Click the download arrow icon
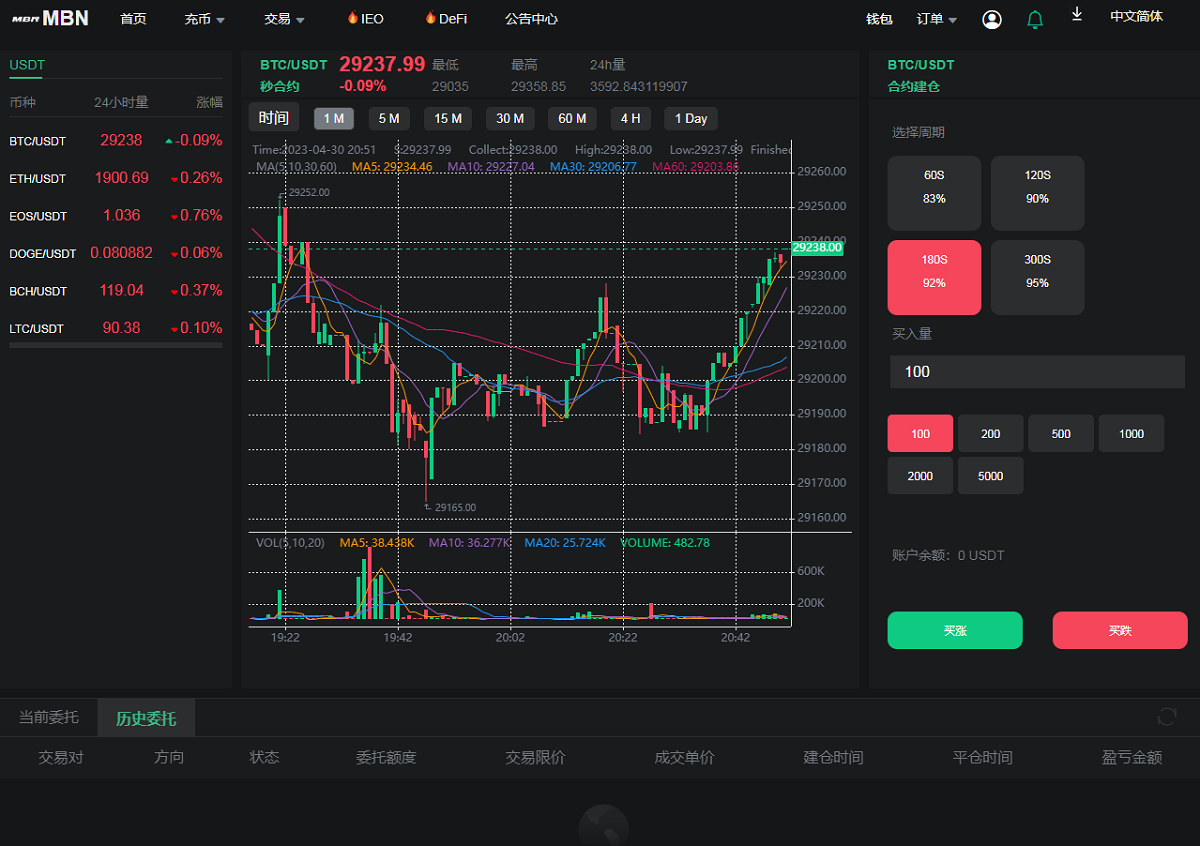1200x846 pixels. click(x=1077, y=14)
